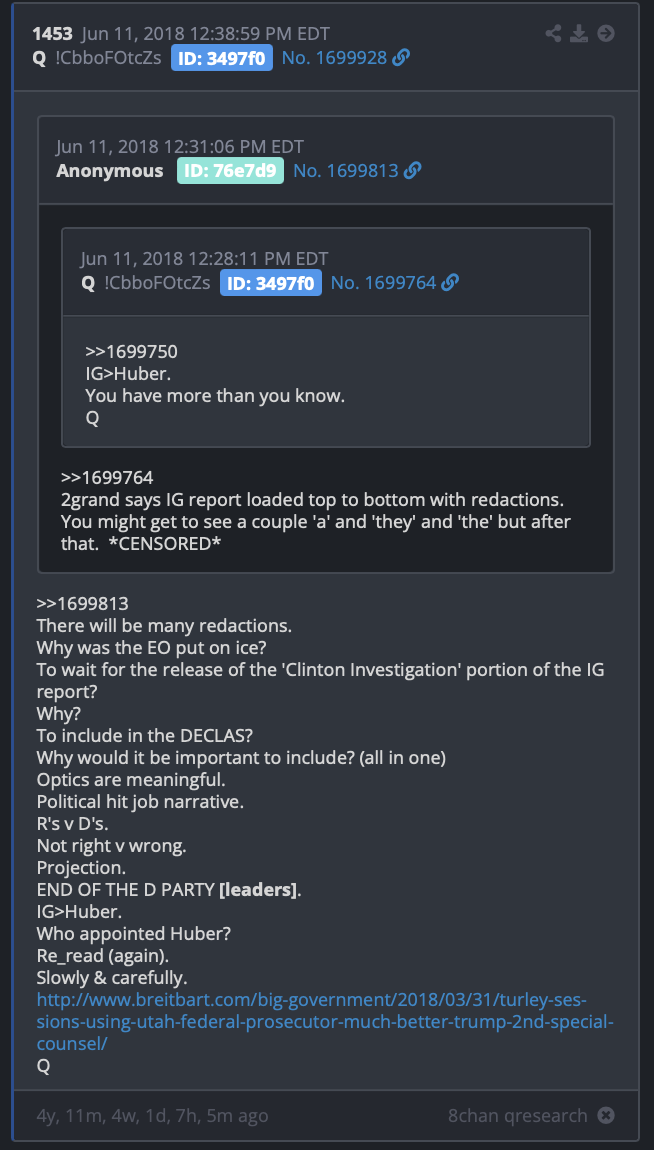Open post No. 1699928 link
The height and width of the screenshot is (1150, 654).
tap(334, 58)
